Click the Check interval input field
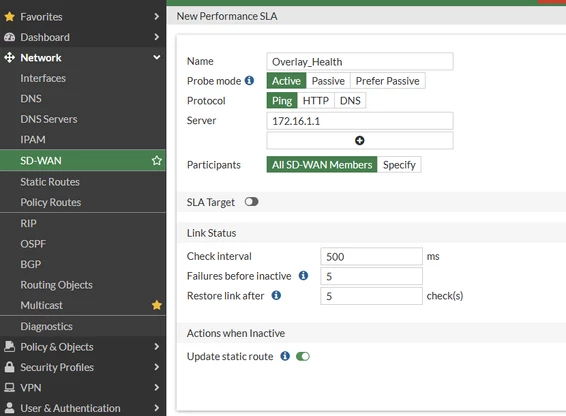This screenshot has width=566, height=416. (x=371, y=256)
